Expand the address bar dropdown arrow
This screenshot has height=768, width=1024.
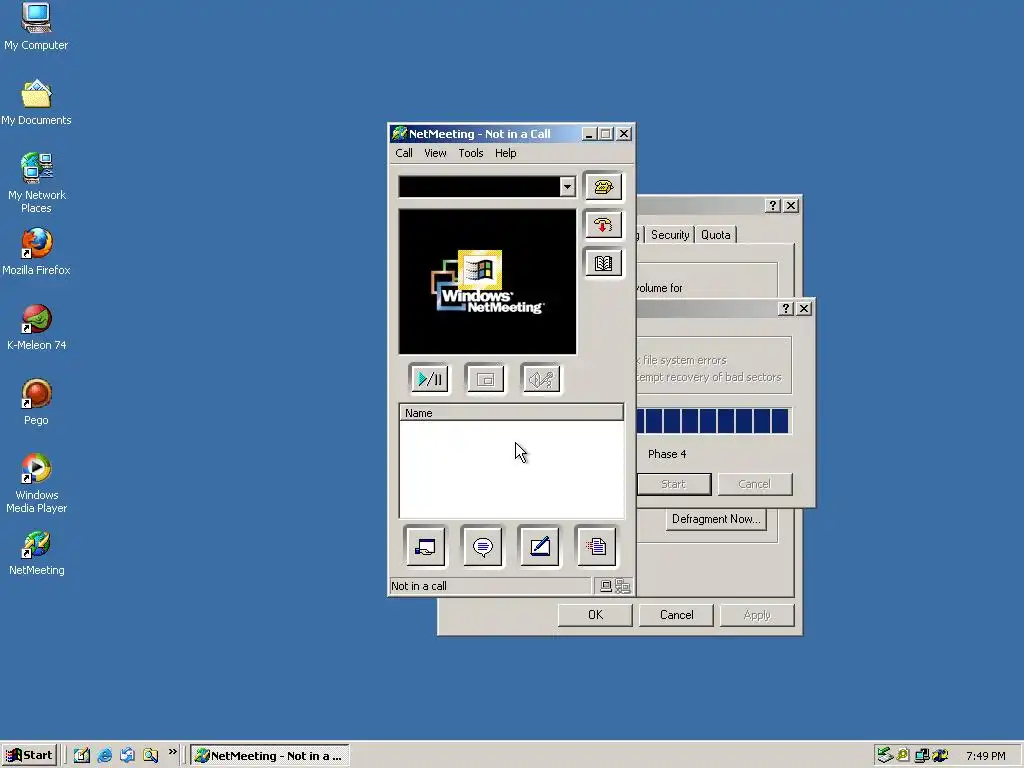568,187
